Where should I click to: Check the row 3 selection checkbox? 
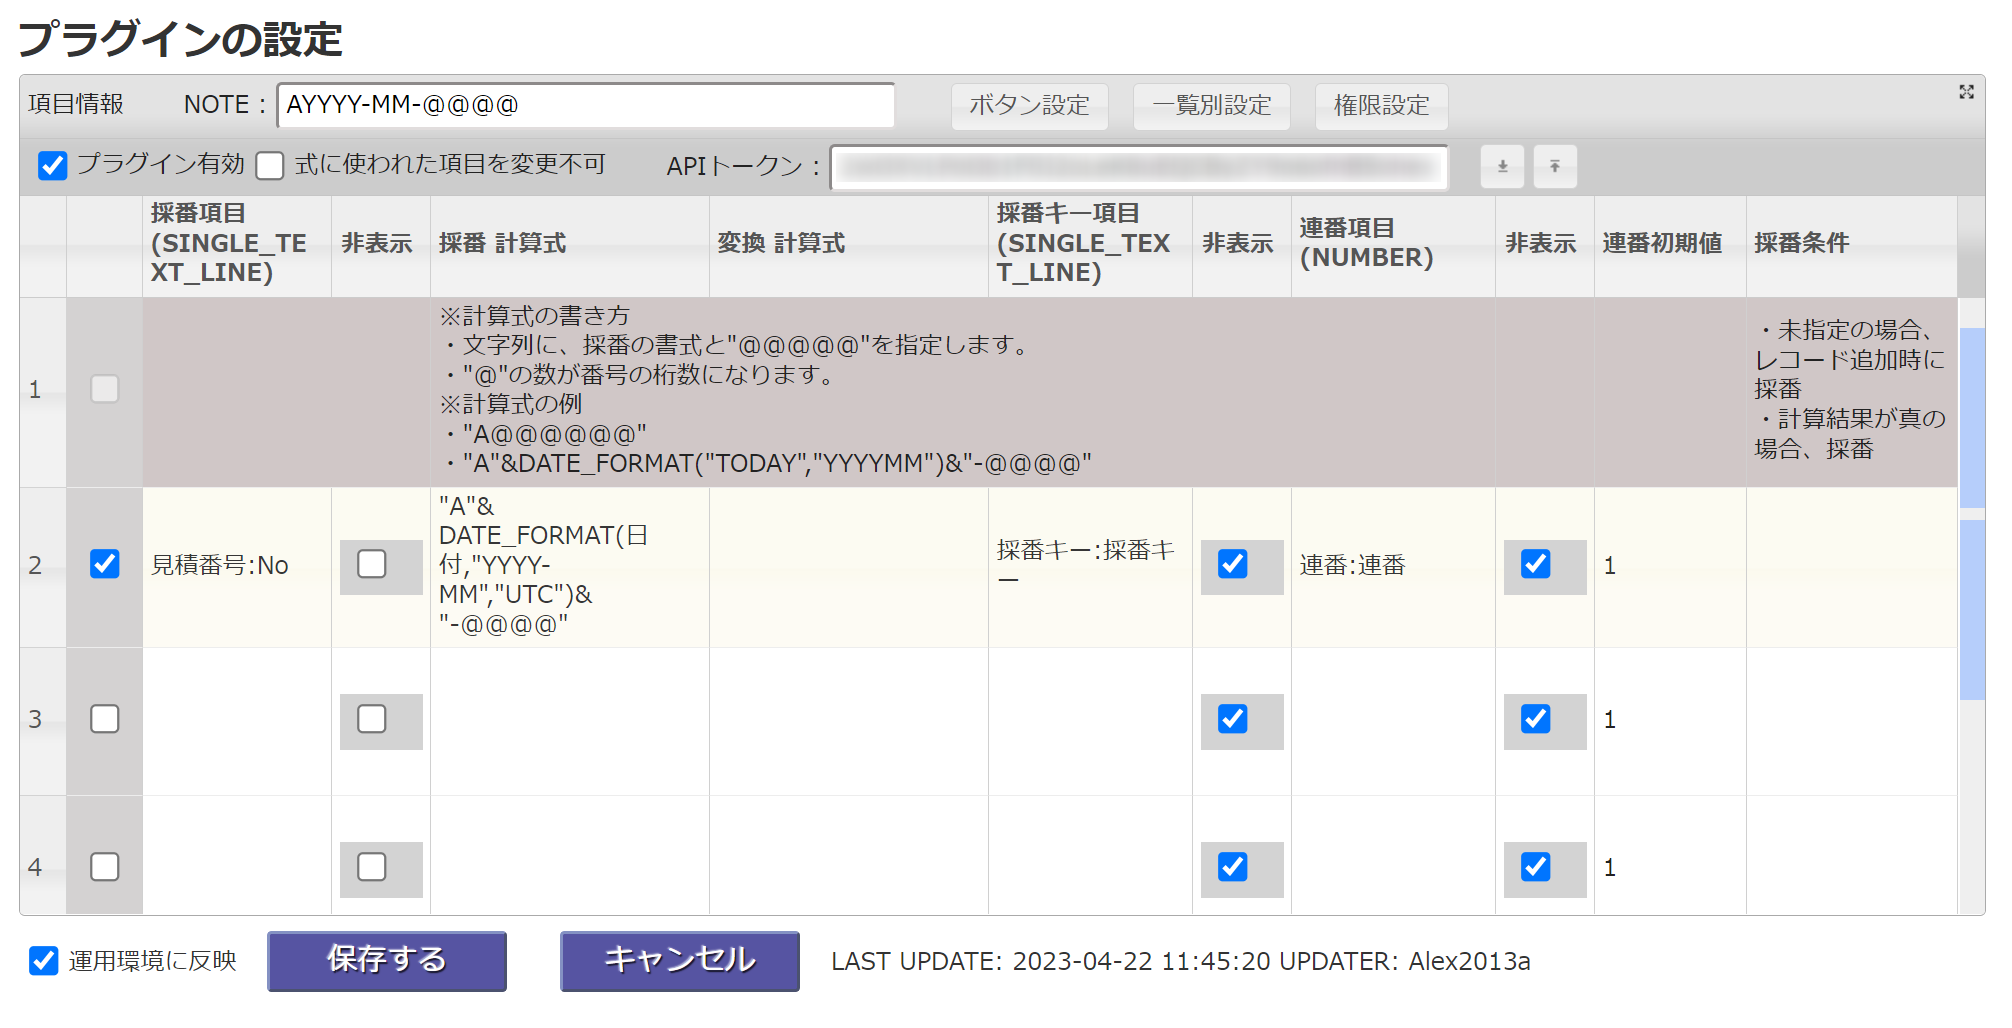pyautogui.click(x=105, y=719)
